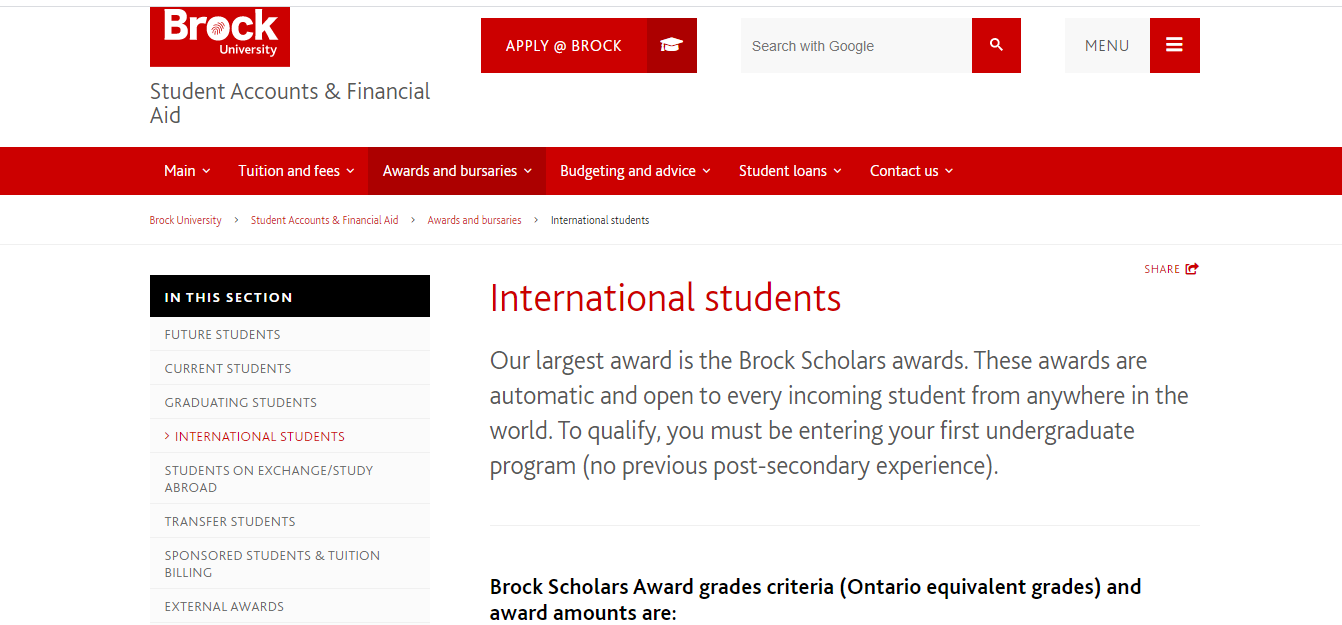Expand the Student loans menu

790,171
